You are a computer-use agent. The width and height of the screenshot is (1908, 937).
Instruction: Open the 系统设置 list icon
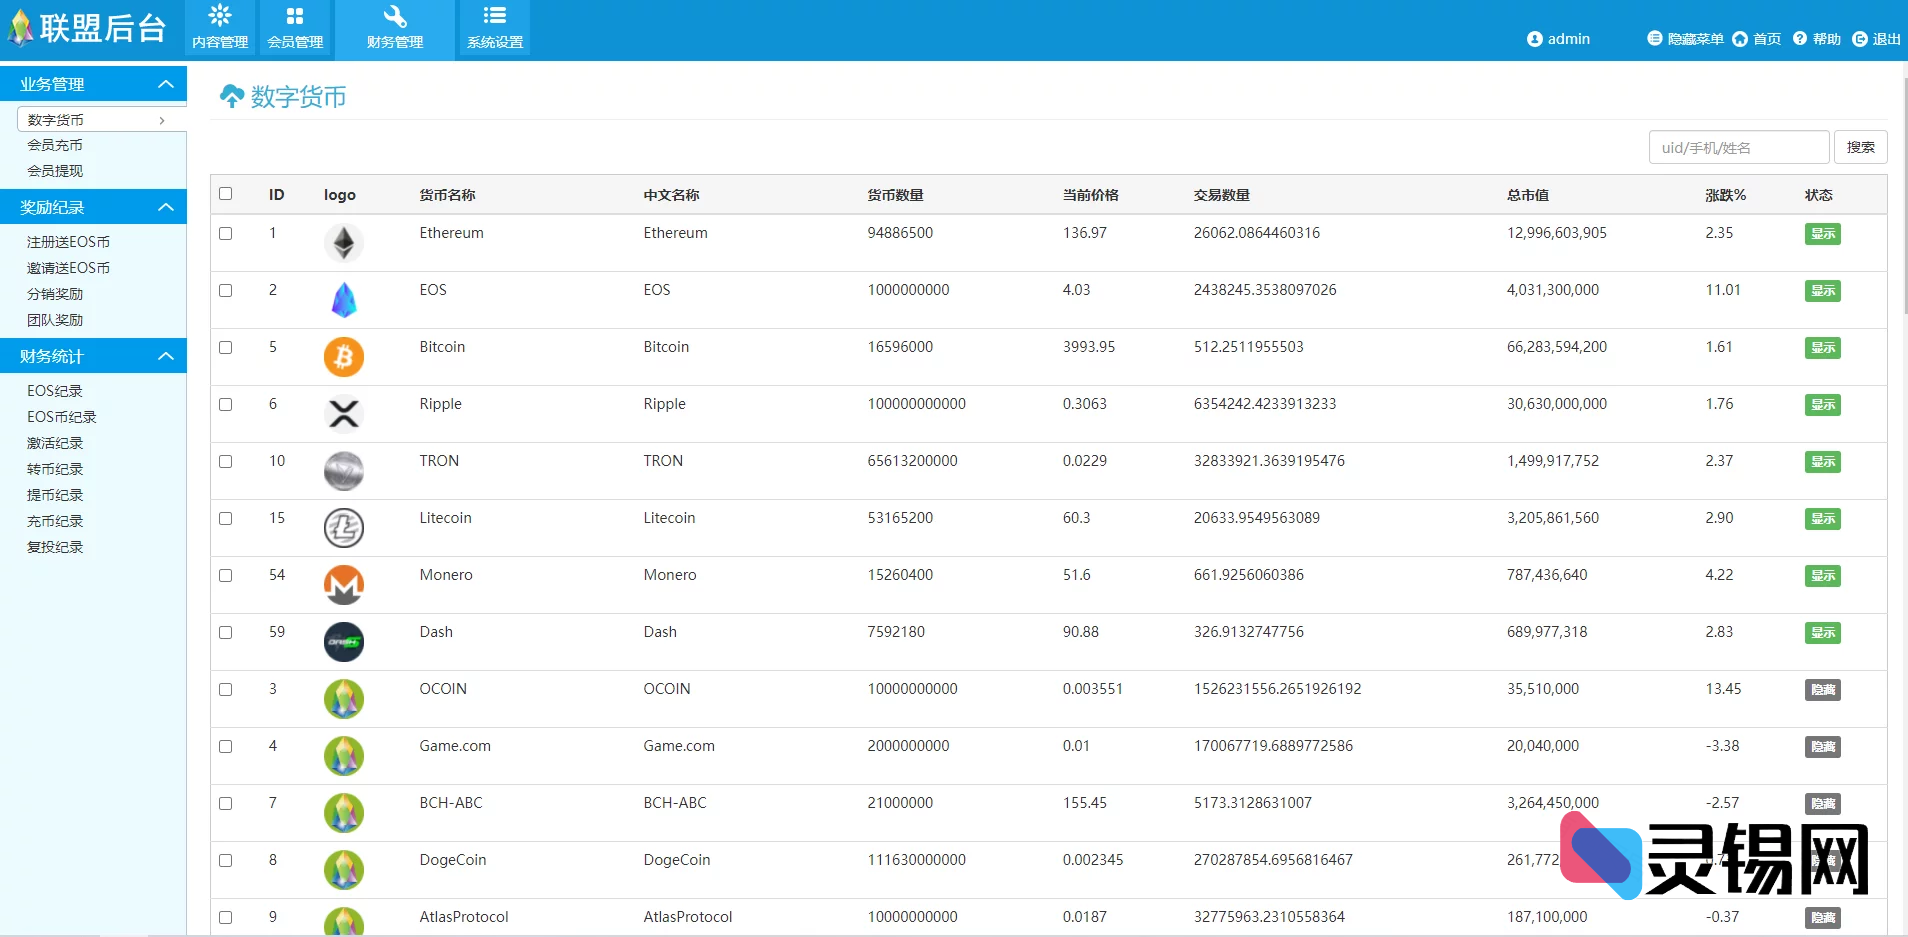(x=495, y=16)
